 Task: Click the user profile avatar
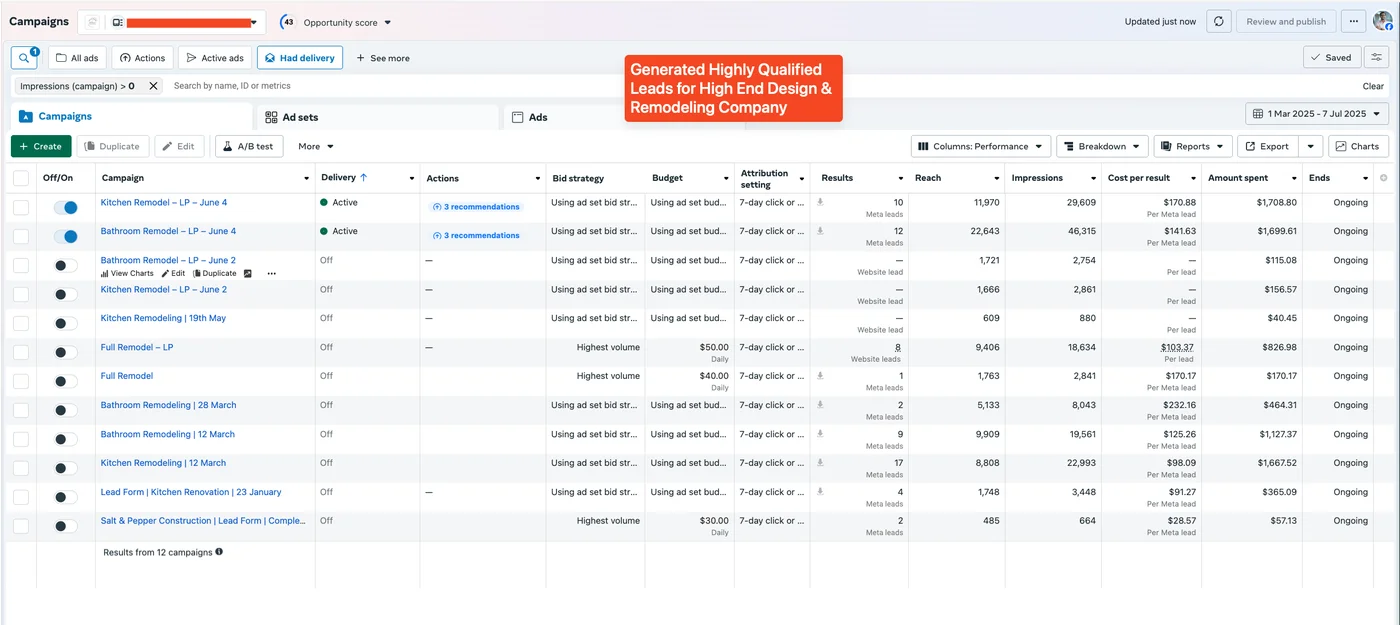coord(1383,21)
